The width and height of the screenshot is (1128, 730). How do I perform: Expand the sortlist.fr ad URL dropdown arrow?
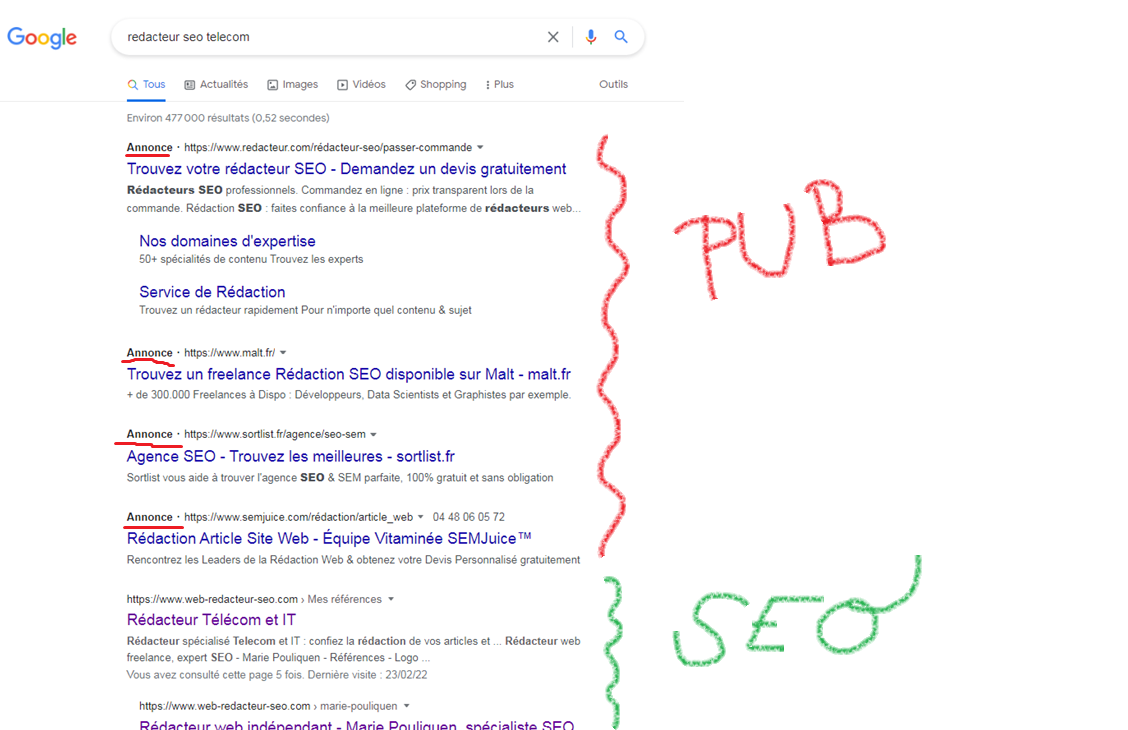(373, 434)
